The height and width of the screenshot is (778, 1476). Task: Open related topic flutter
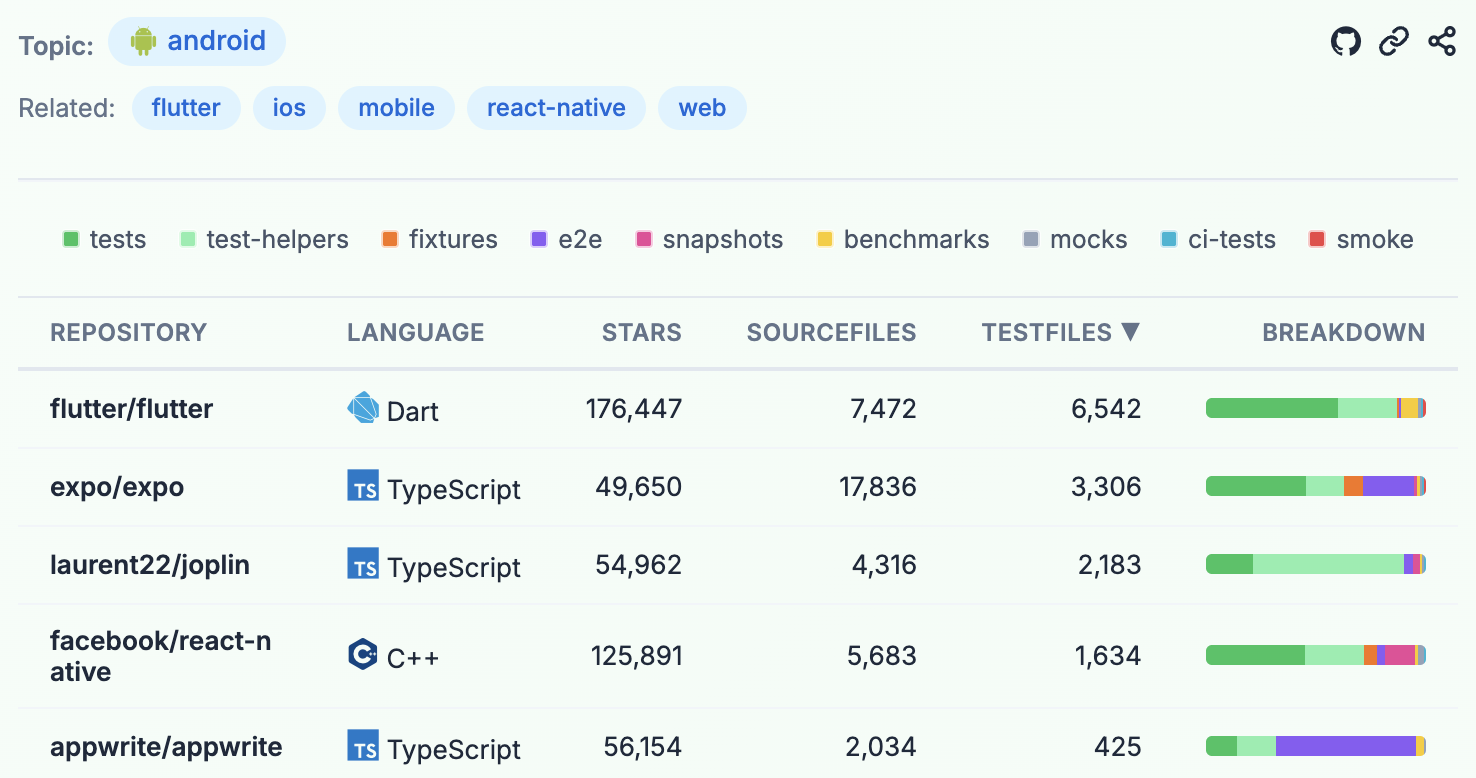click(x=186, y=108)
